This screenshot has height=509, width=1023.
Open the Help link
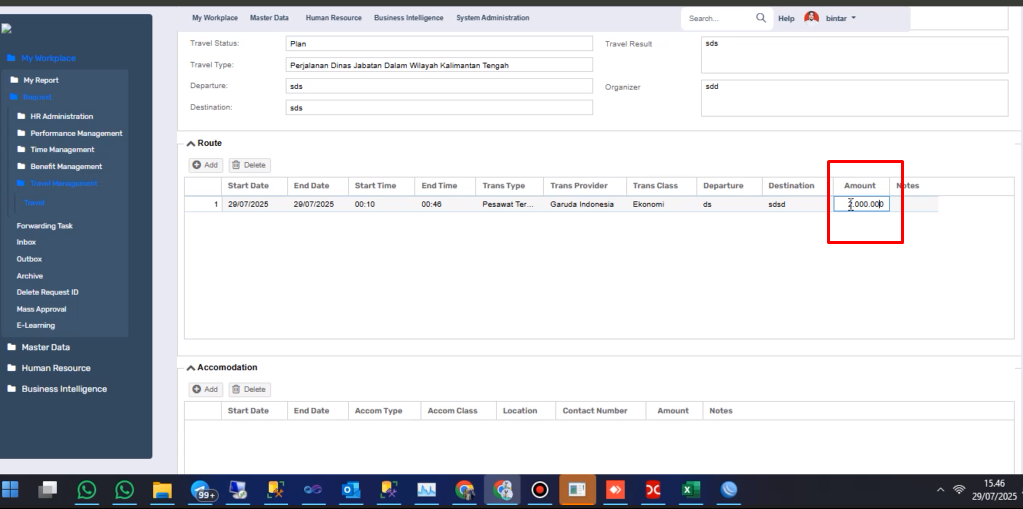786,18
